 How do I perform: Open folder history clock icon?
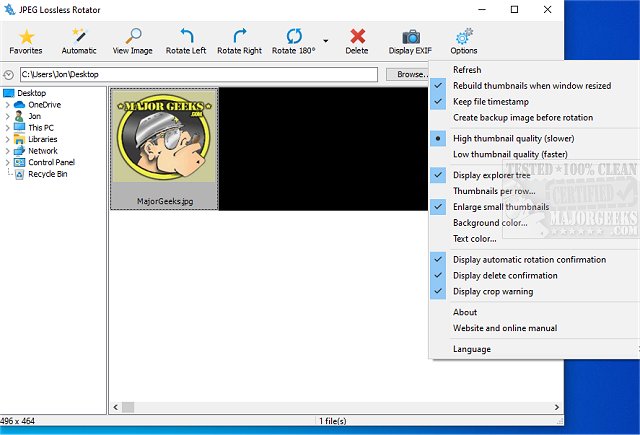(x=9, y=75)
